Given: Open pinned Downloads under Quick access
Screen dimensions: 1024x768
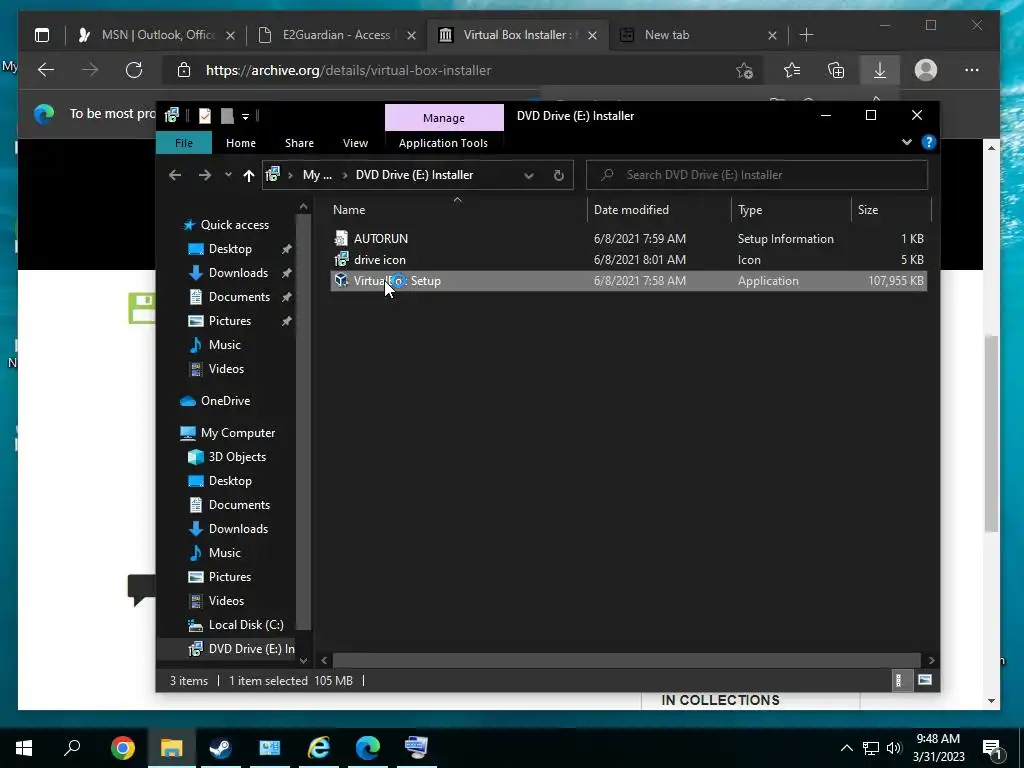Looking at the screenshot, I should tap(238, 273).
